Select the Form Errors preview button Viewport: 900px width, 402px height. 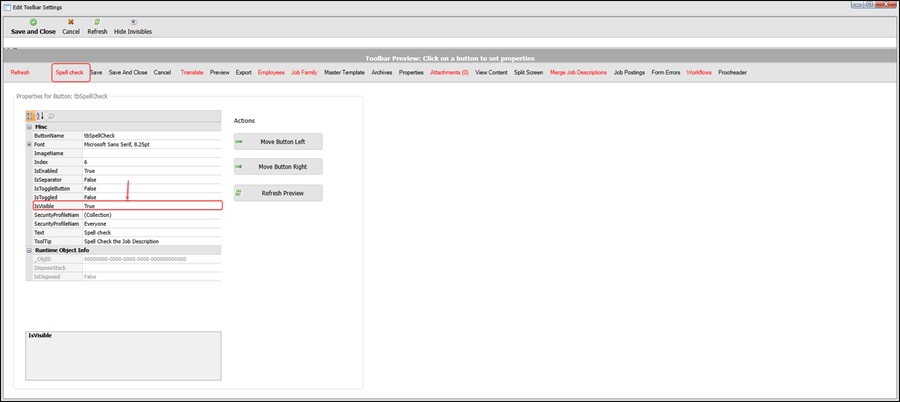pos(666,73)
